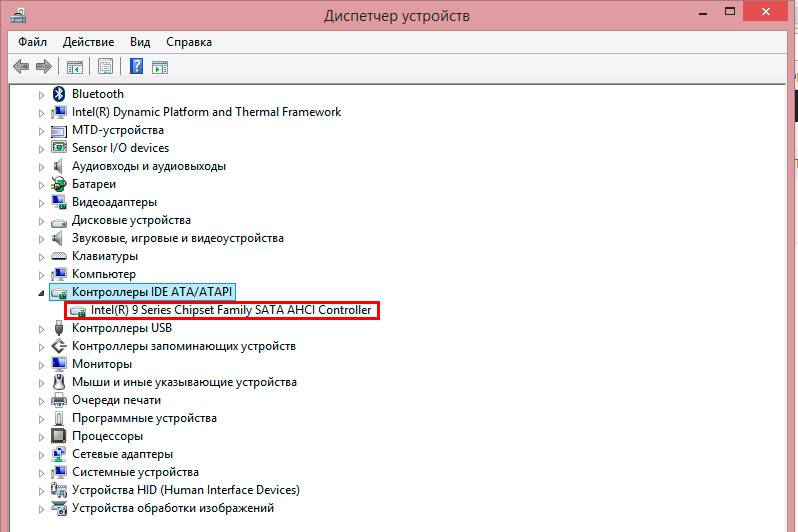The width and height of the screenshot is (798, 532).
Task: Open Properties via toolbar icon
Action: (105, 67)
